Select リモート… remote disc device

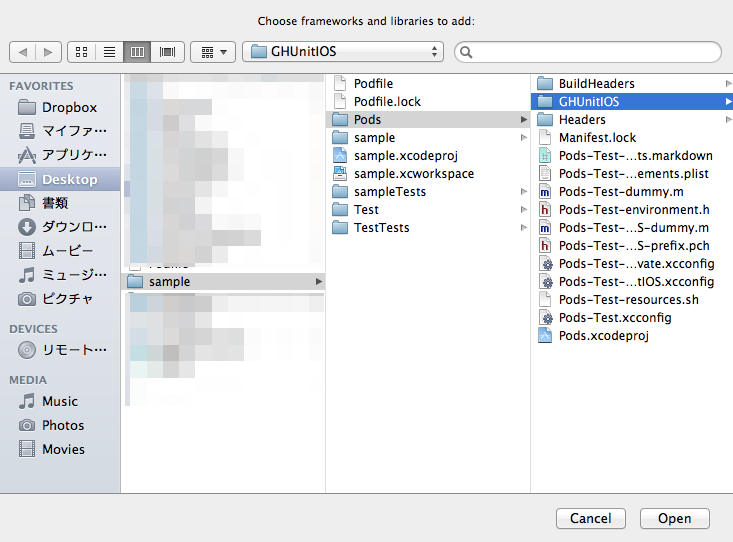click(x=60, y=350)
